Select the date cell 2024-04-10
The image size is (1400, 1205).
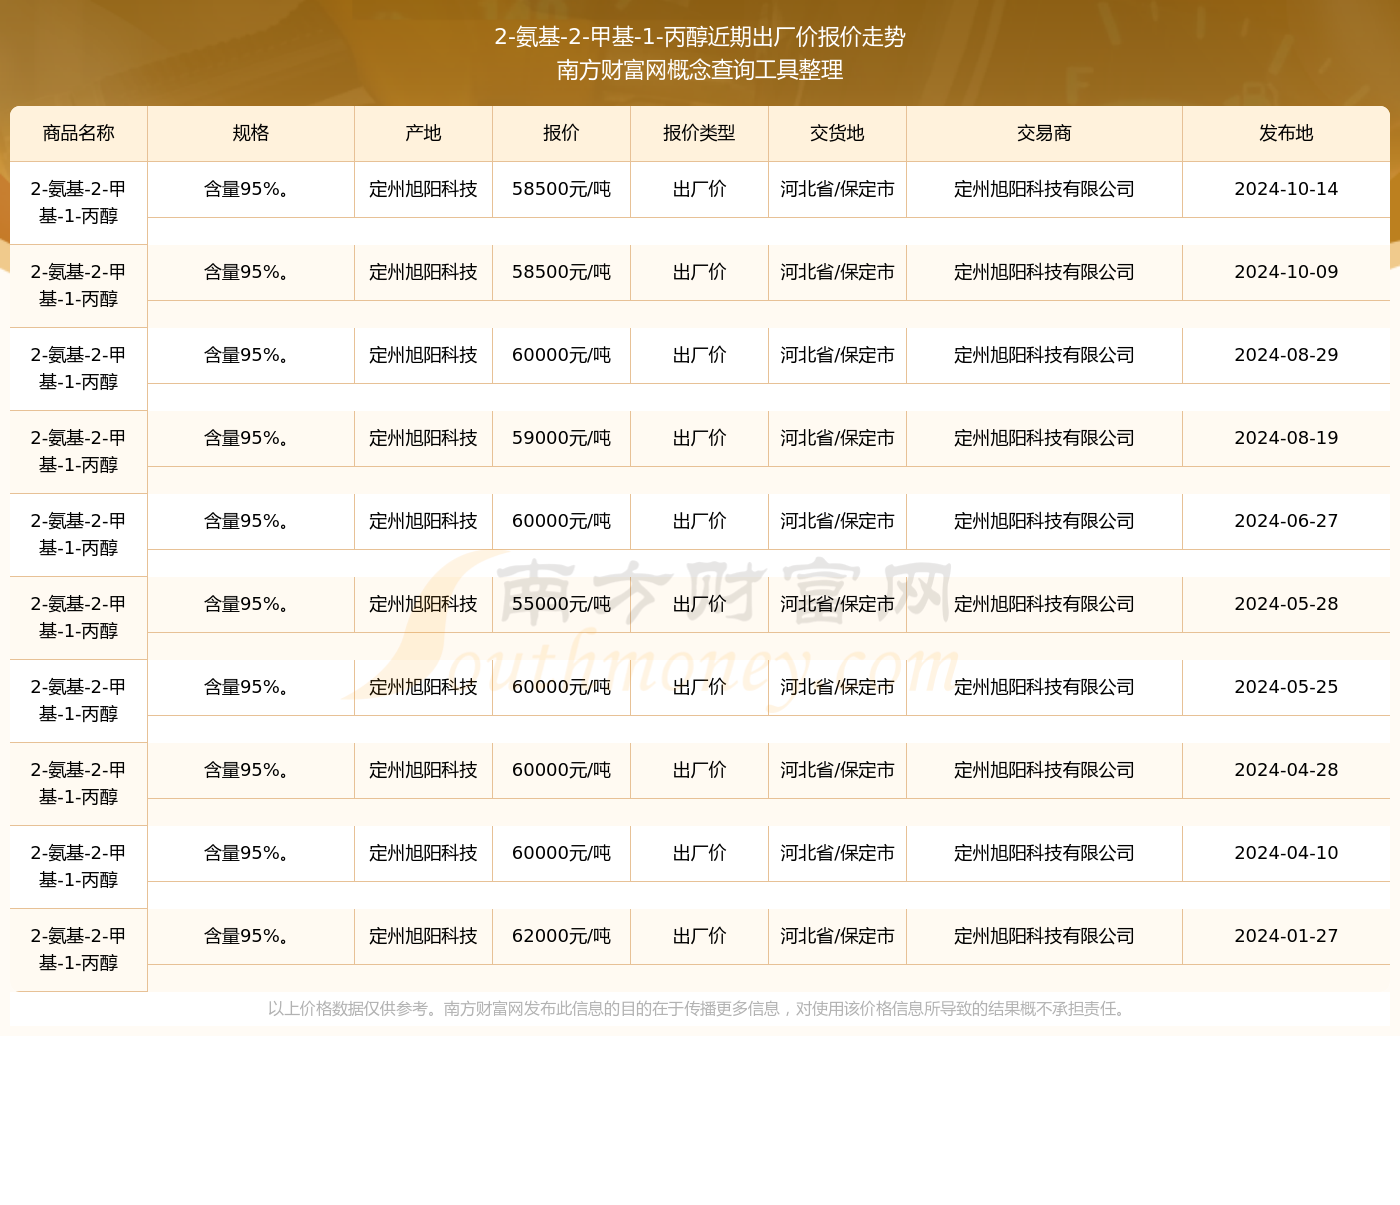1286,853
